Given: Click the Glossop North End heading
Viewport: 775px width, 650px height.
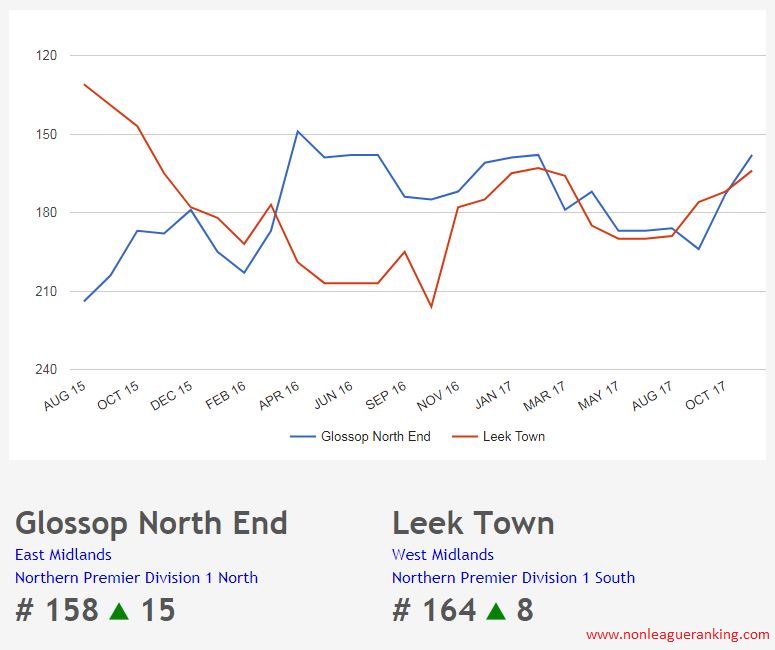Looking at the screenshot, I should tap(151, 523).
